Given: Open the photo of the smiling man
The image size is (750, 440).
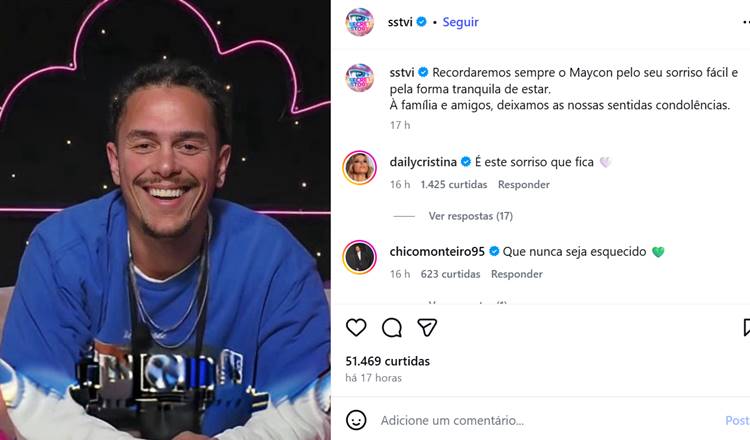Looking at the screenshot, I should tap(165, 220).
